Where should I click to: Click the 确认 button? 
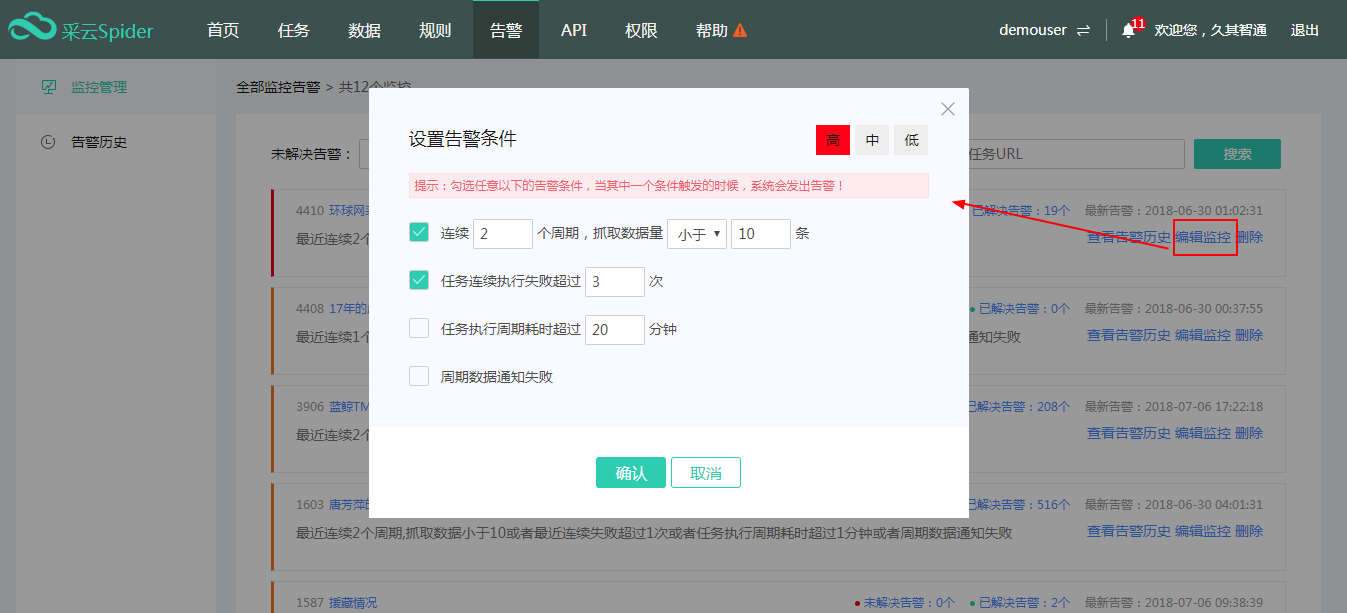point(631,473)
